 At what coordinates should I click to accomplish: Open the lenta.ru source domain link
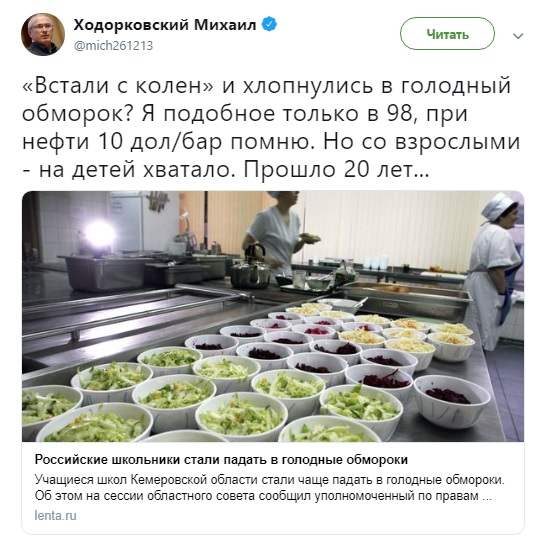(55, 515)
